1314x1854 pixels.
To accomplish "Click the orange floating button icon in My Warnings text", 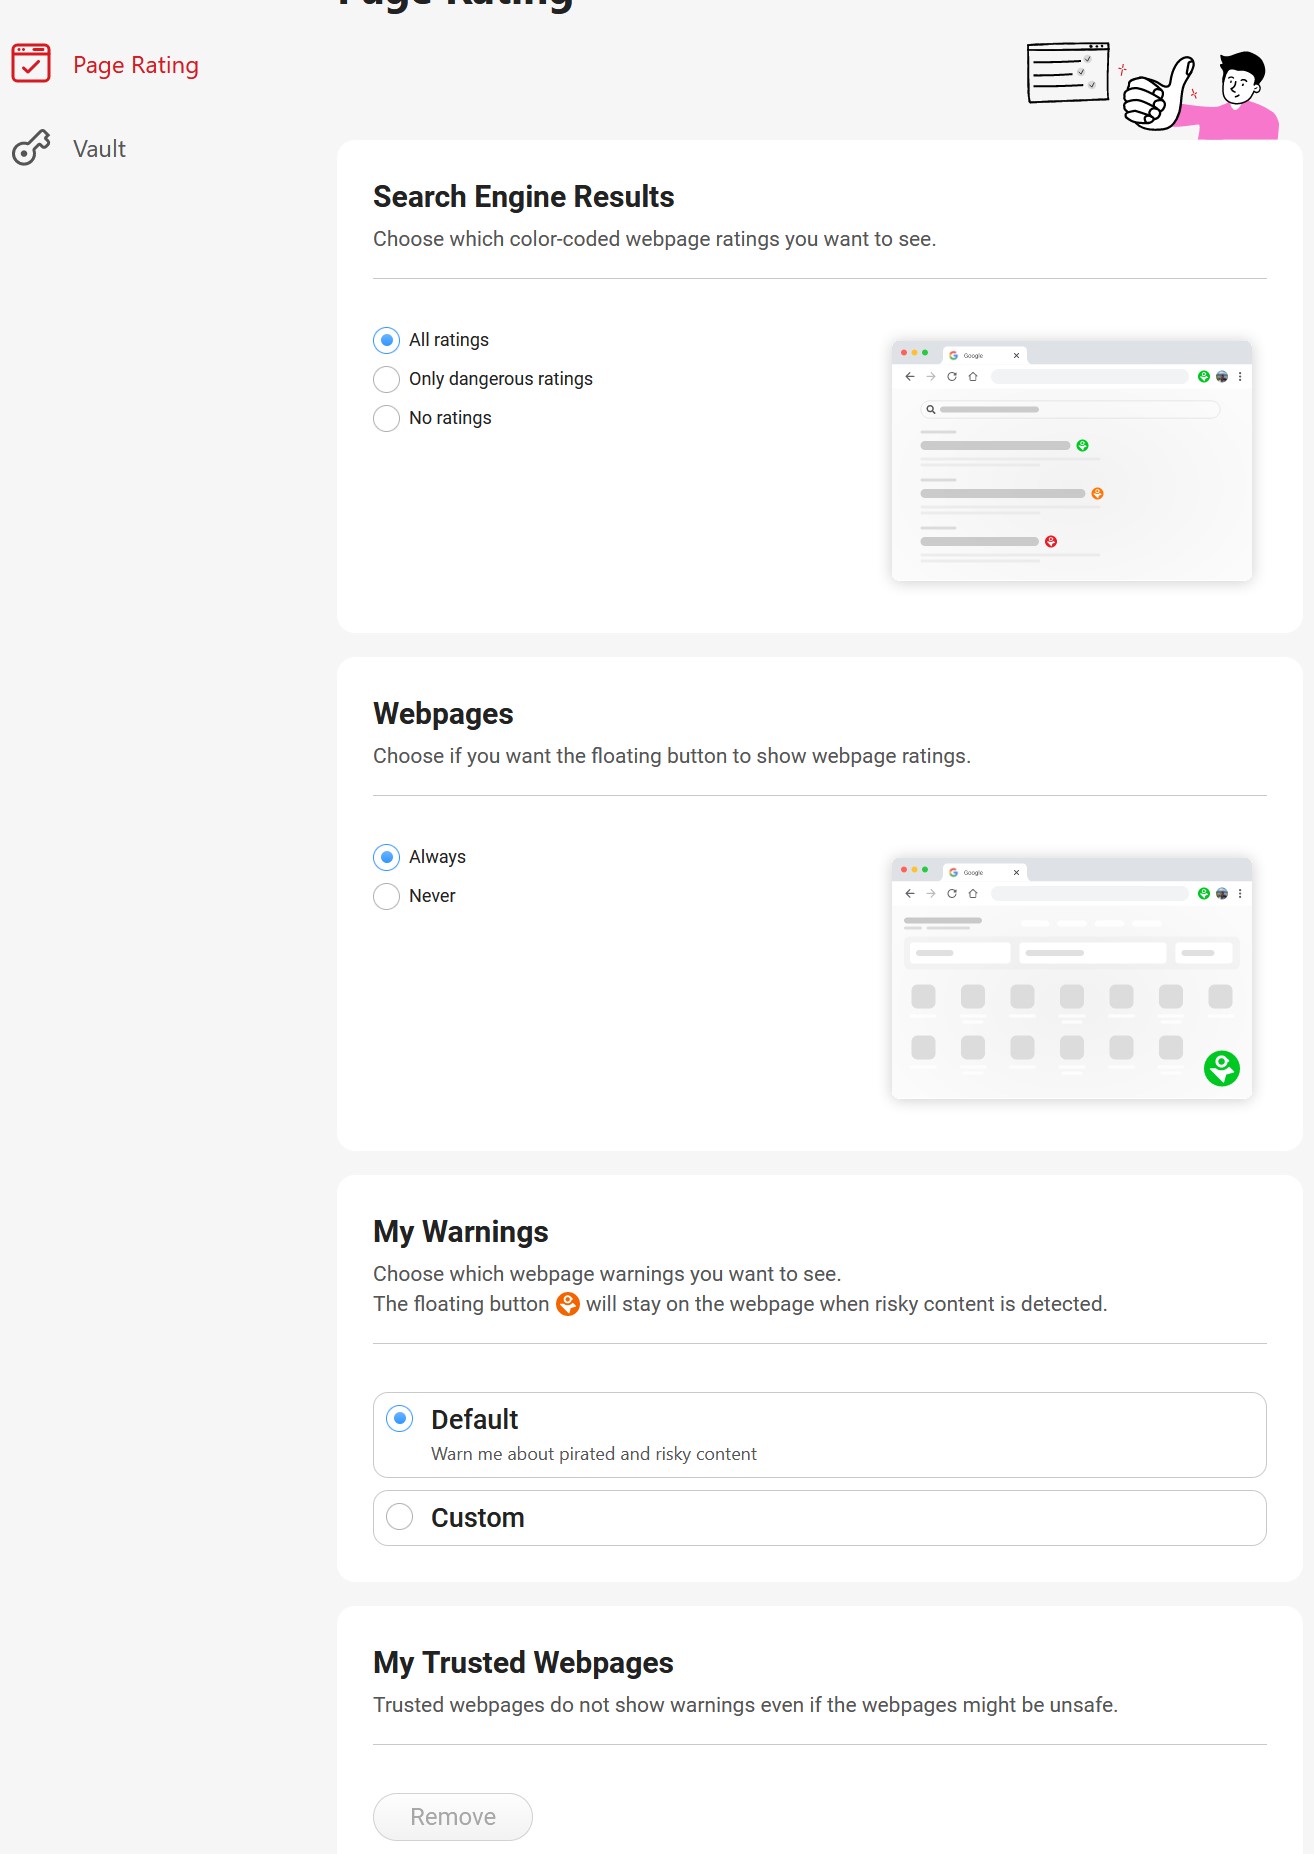I will click(x=568, y=1304).
